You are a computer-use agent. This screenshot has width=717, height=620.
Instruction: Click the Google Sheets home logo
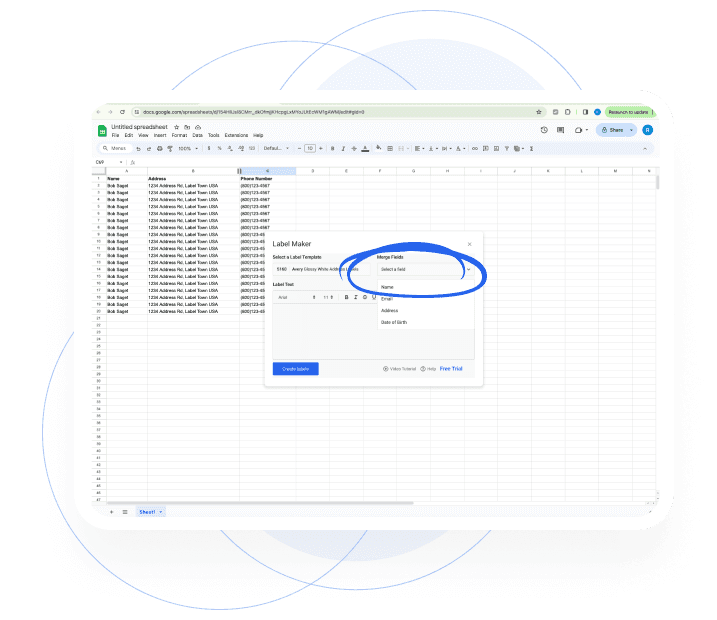click(x=102, y=131)
